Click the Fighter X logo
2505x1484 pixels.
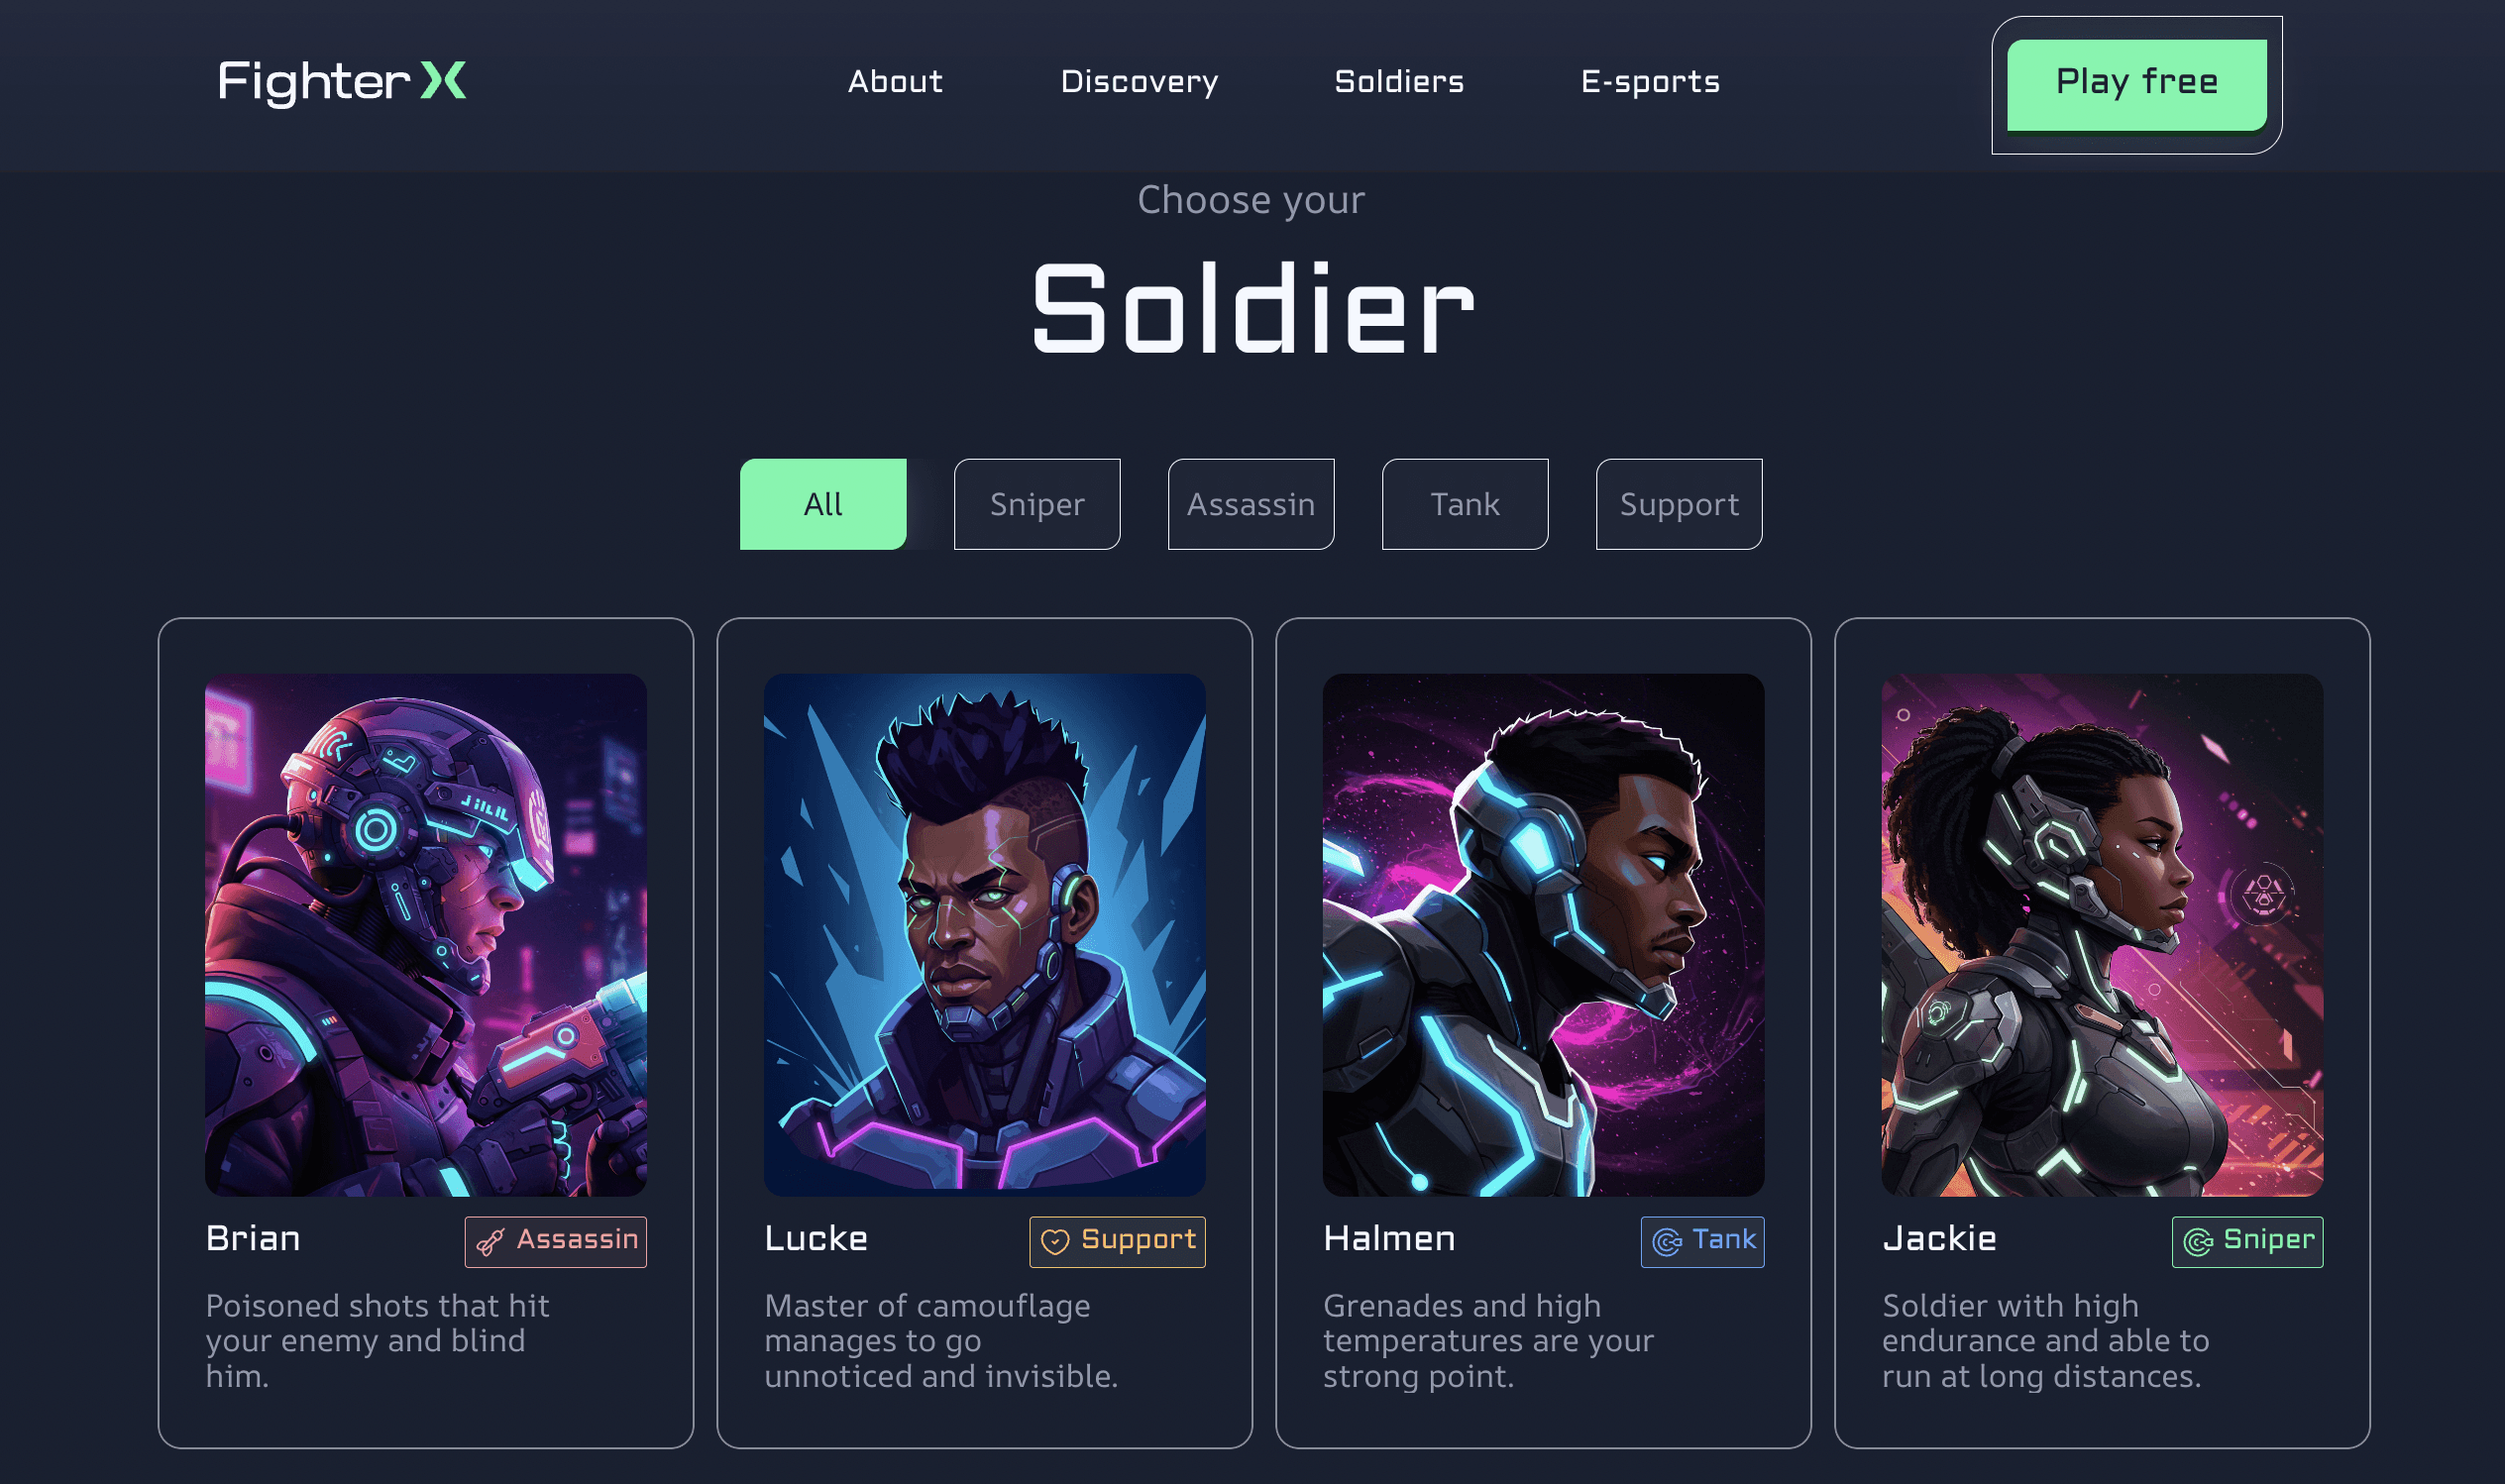click(x=342, y=82)
